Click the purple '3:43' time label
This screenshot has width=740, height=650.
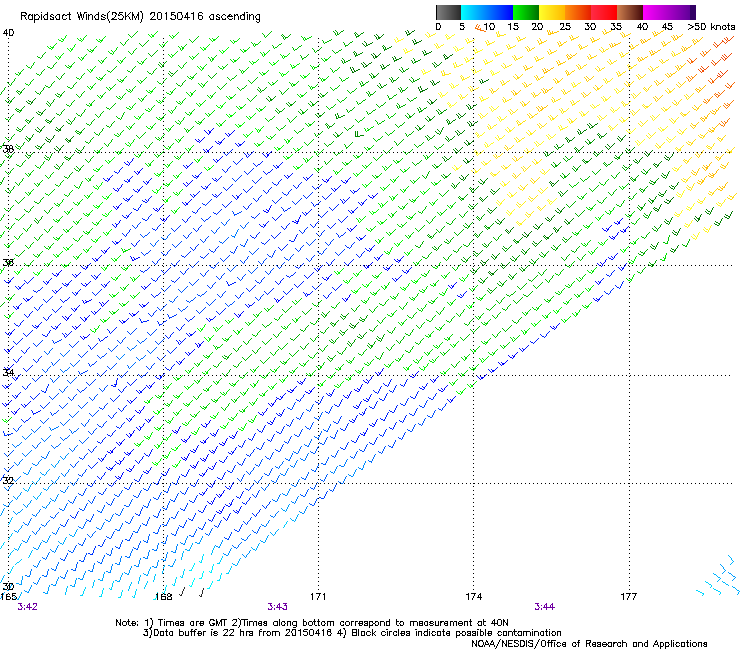point(278,607)
